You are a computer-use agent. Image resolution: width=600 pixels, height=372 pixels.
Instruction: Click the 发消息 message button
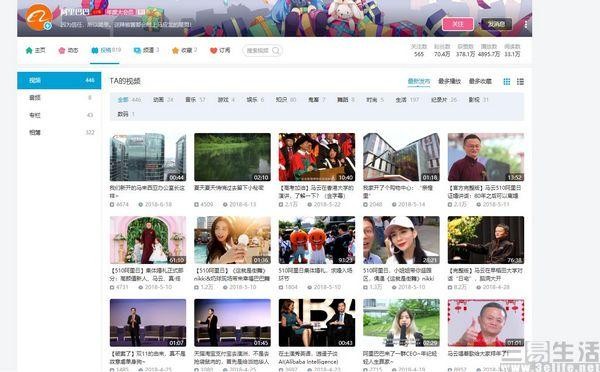tap(496, 24)
